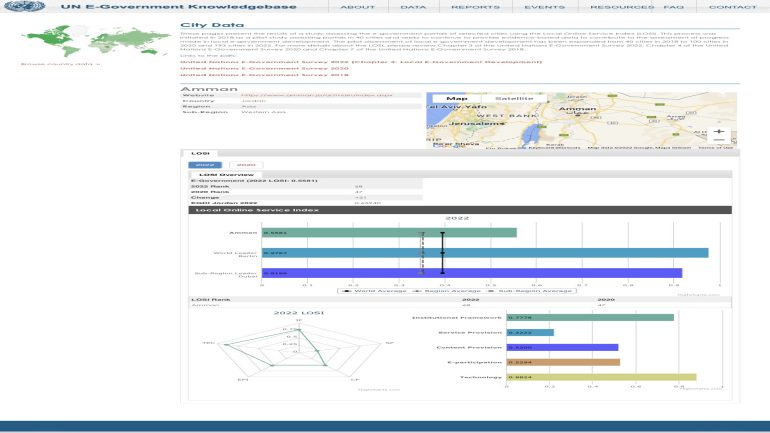Screen dimensions: 770x433
Task: Click the City Data heading
Action: 212,25
